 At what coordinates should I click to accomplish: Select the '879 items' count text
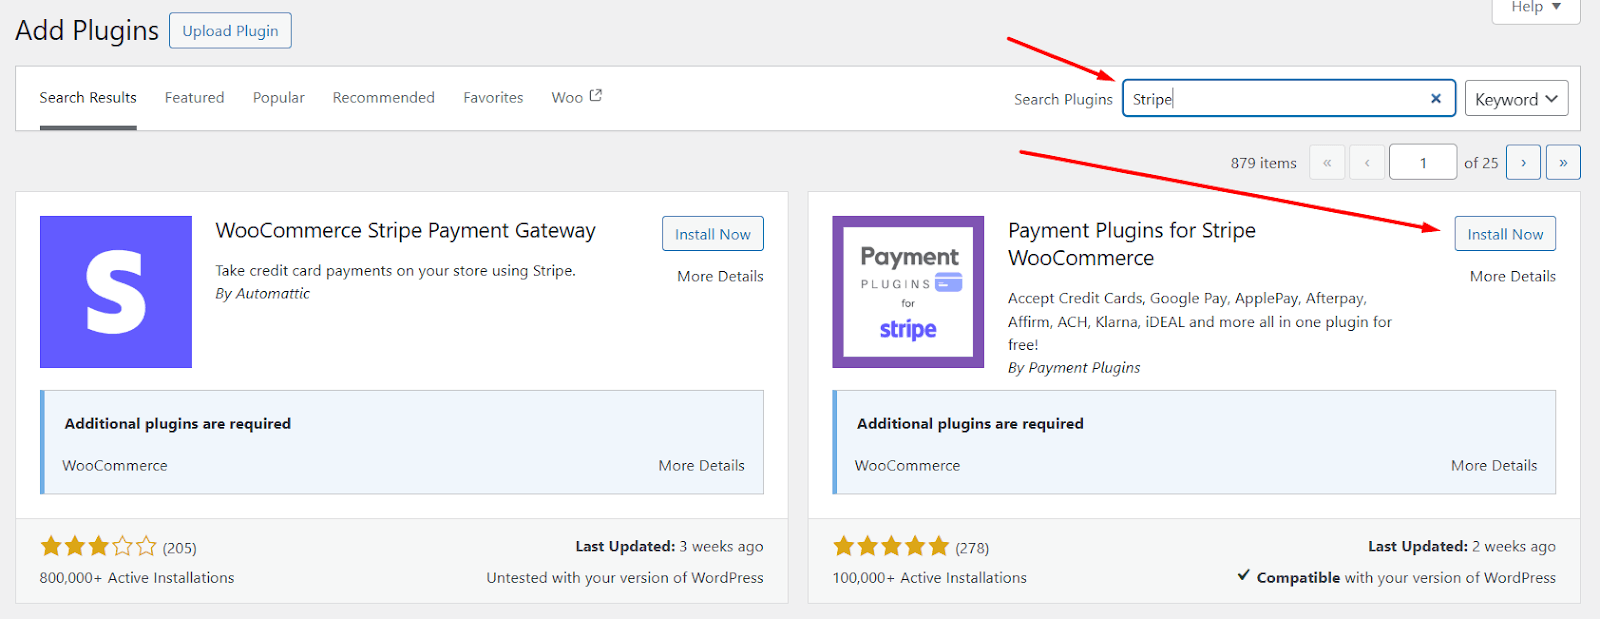(x=1264, y=163)
